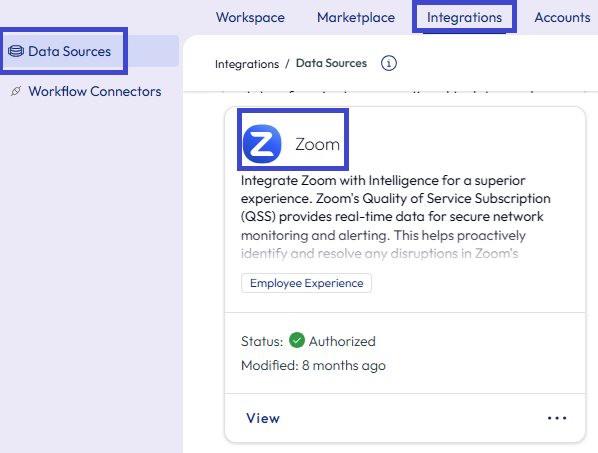The height and width of the screenshot is (453, 598).
Task: Click the info icon beside Data Sources
Action: click(389, 63)
